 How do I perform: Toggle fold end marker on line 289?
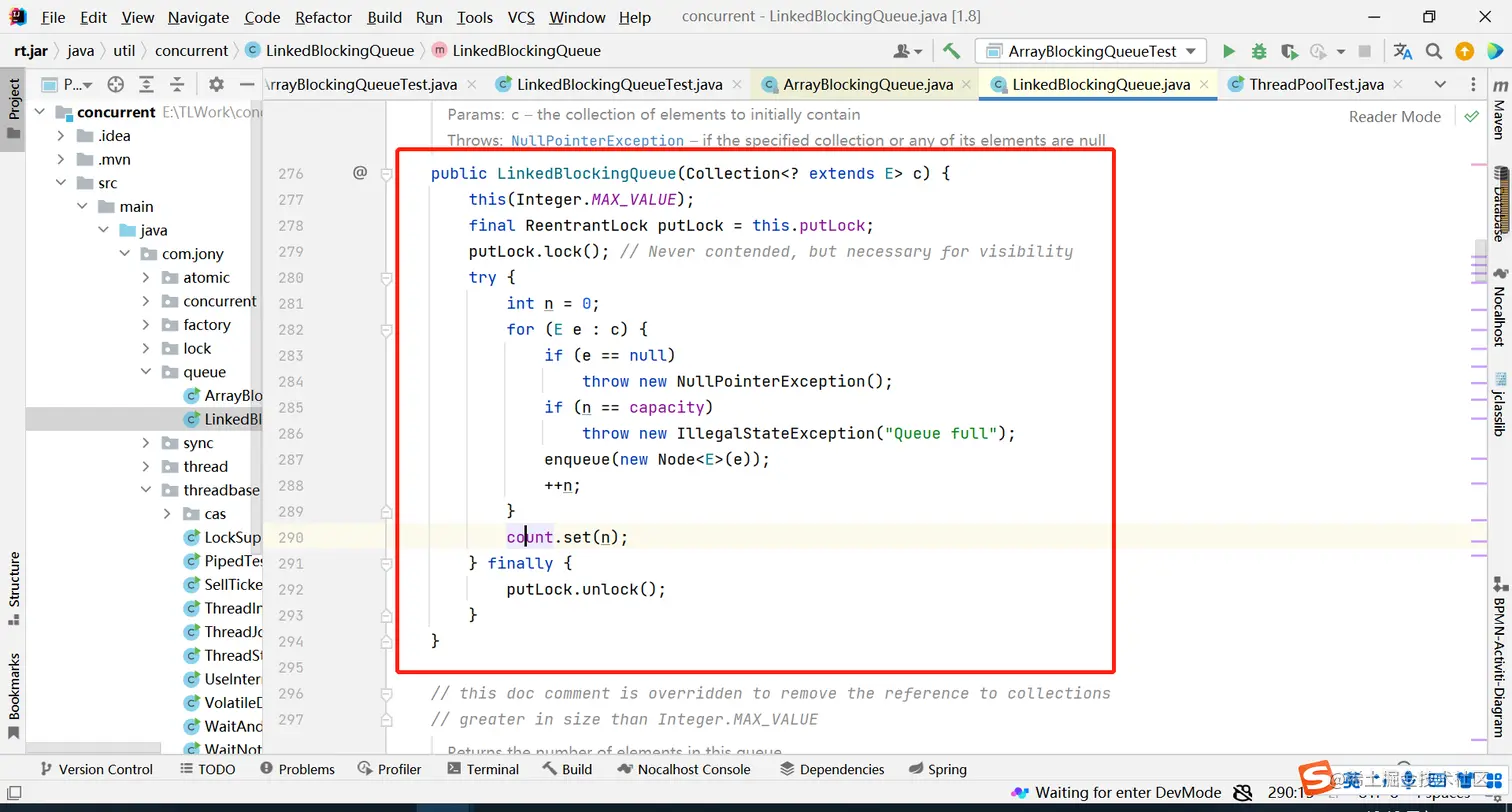[386, 512]
